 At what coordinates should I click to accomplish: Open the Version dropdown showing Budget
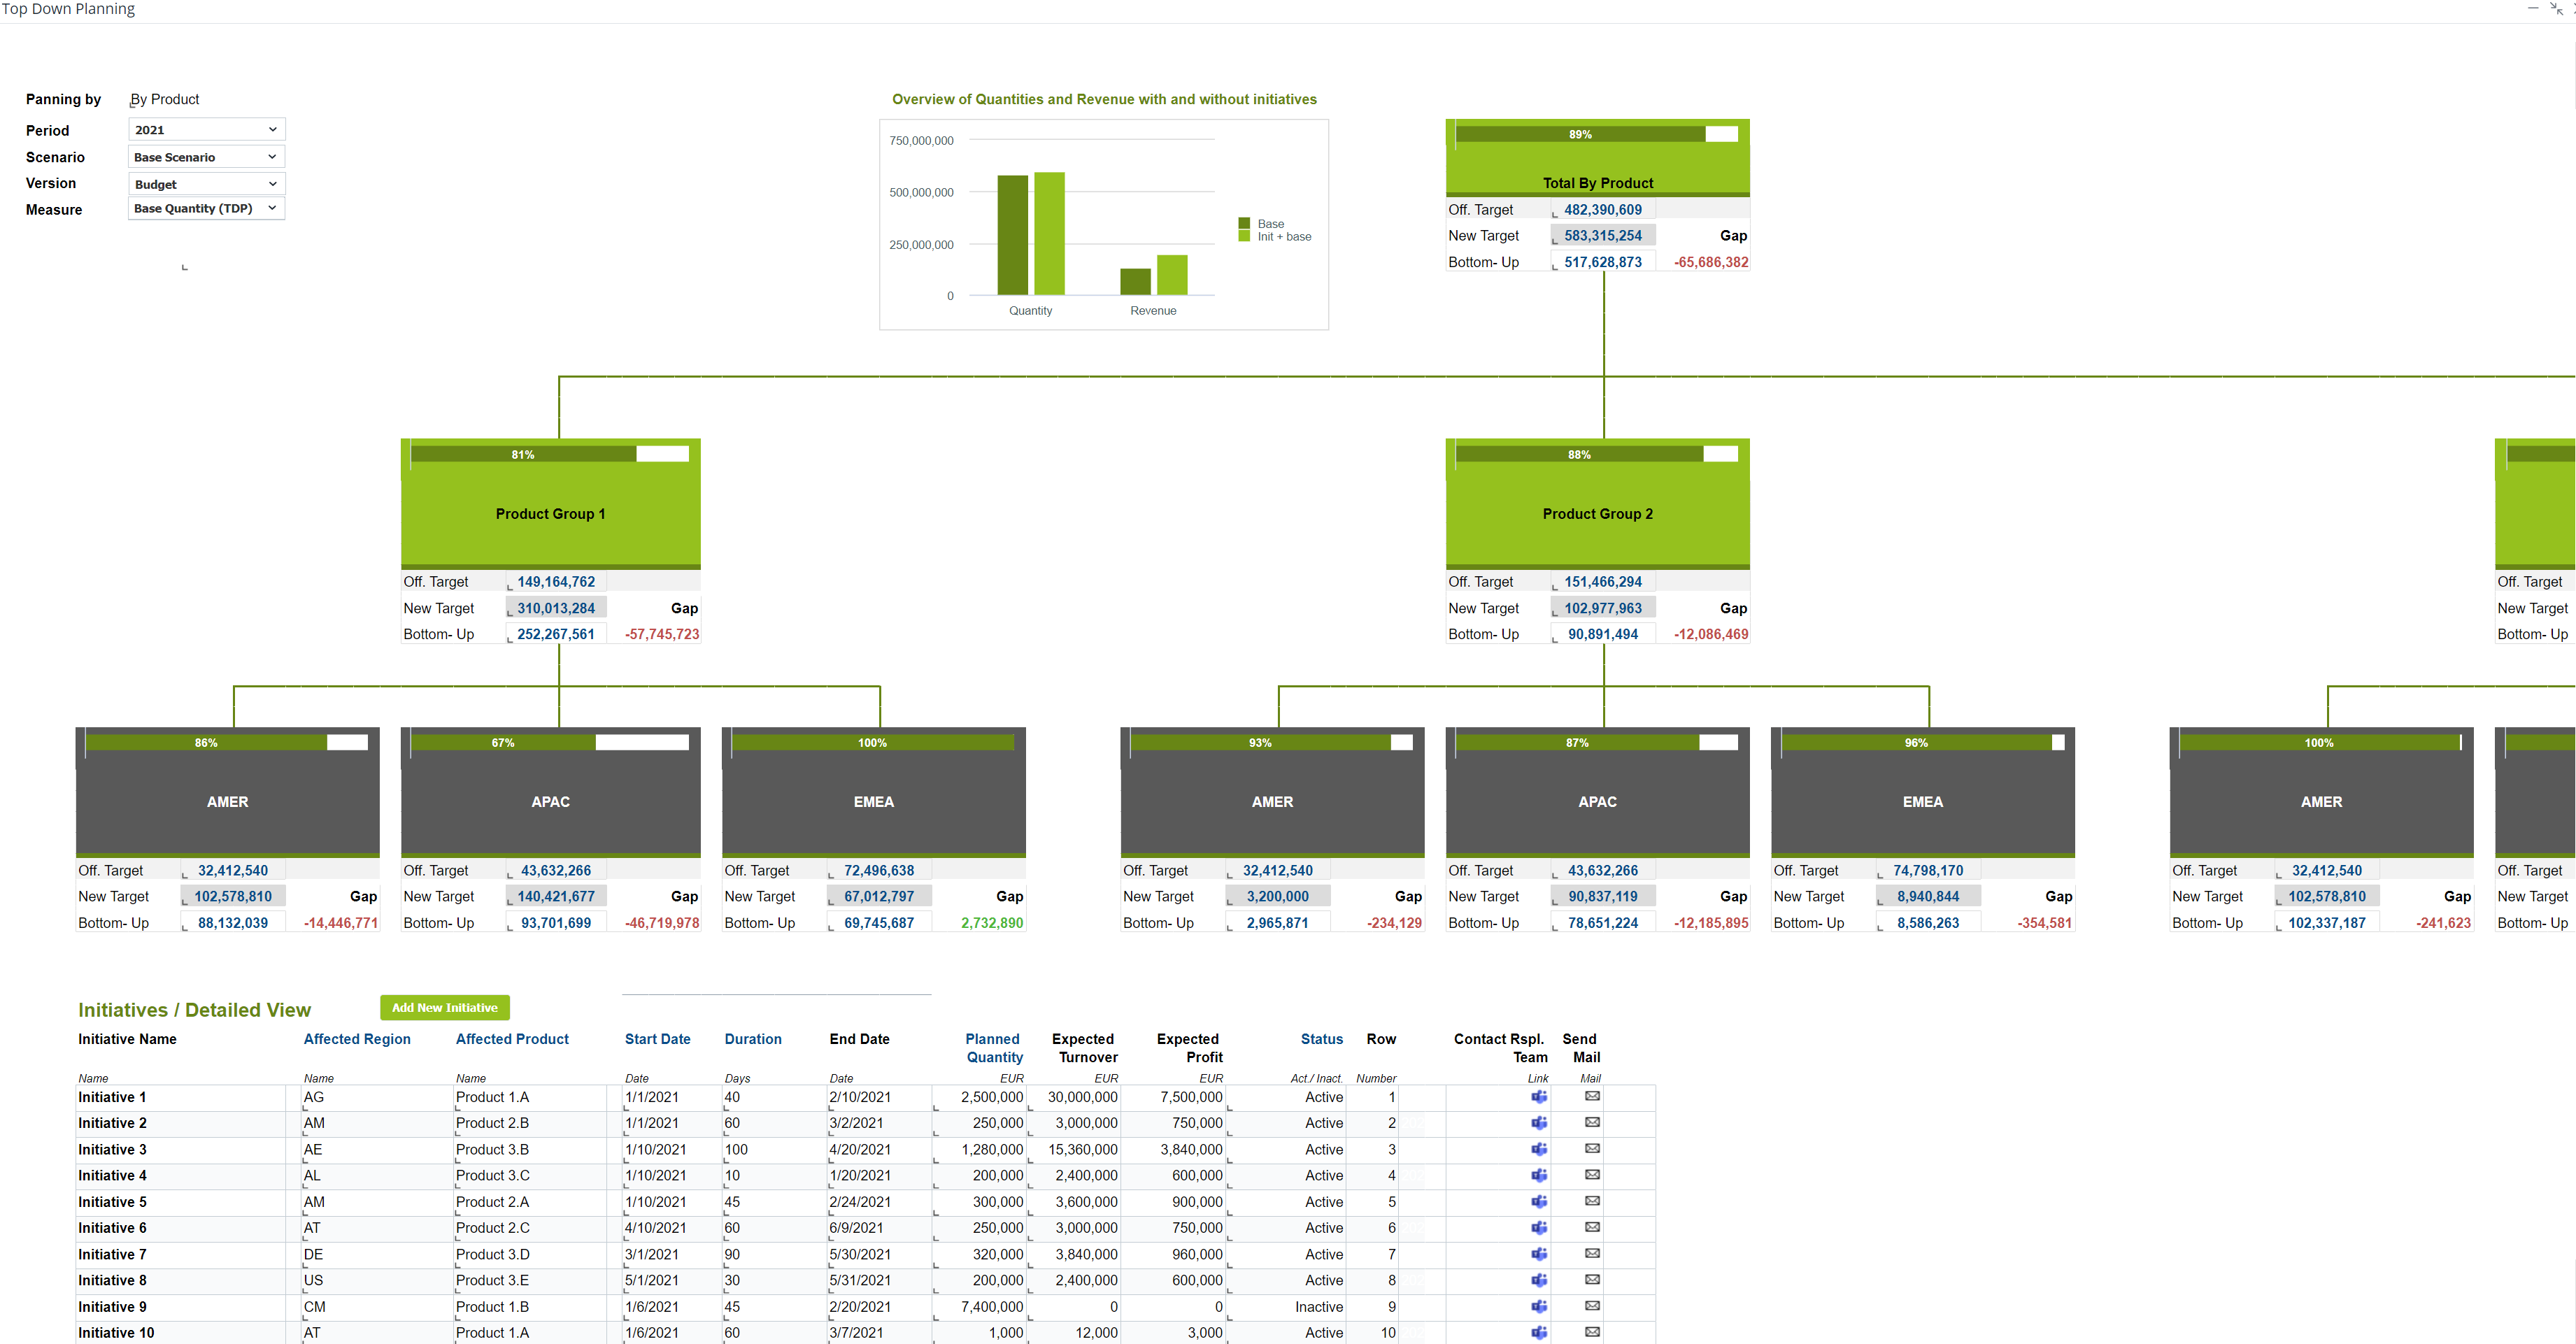point(207,184)
